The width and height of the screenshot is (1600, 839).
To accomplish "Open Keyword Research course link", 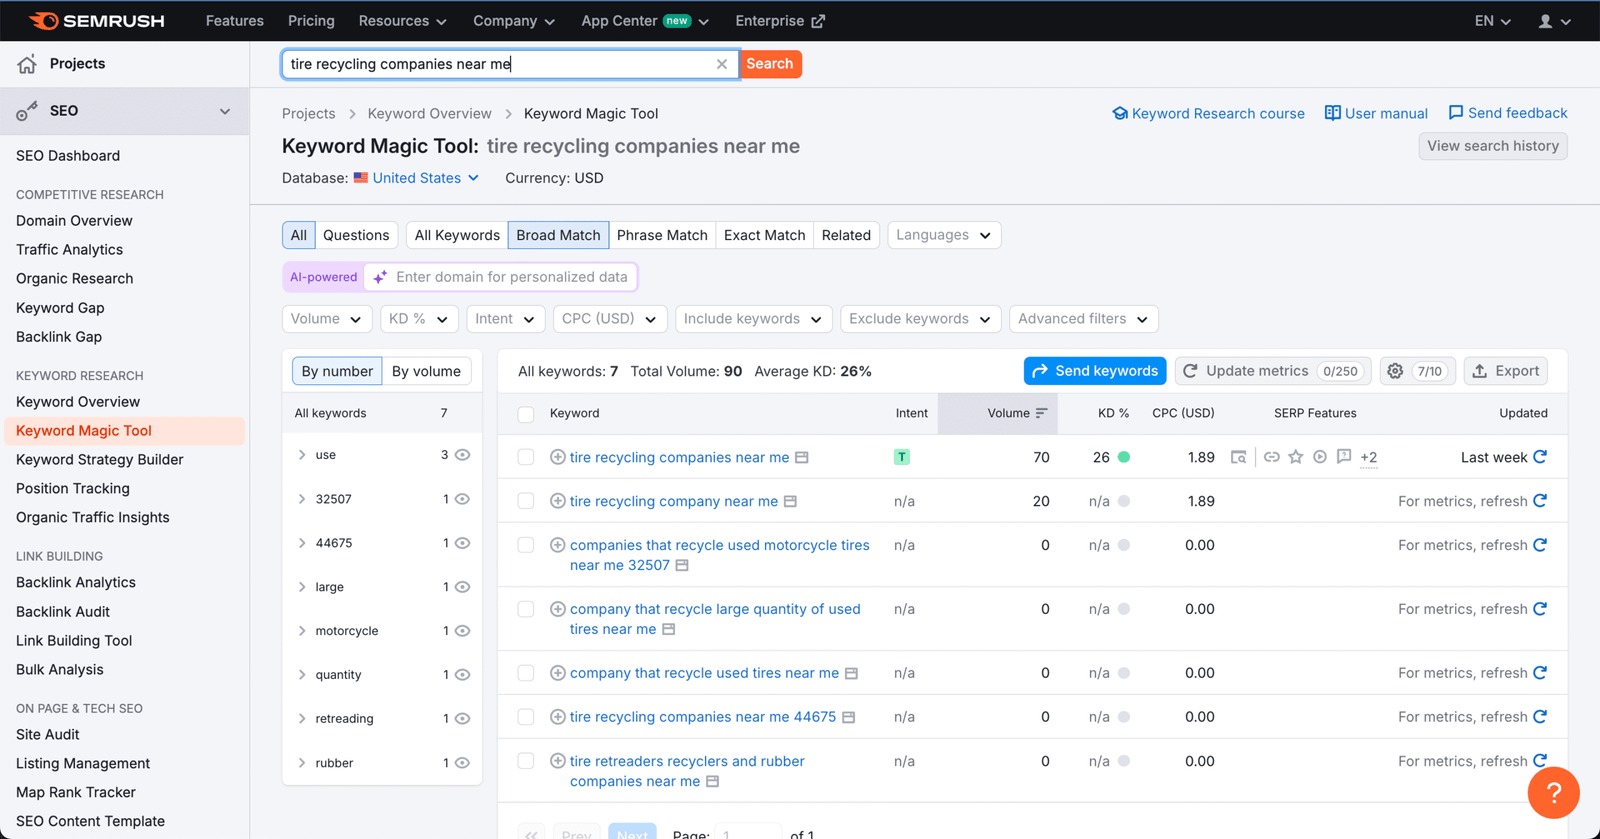I will [1208, 114].
